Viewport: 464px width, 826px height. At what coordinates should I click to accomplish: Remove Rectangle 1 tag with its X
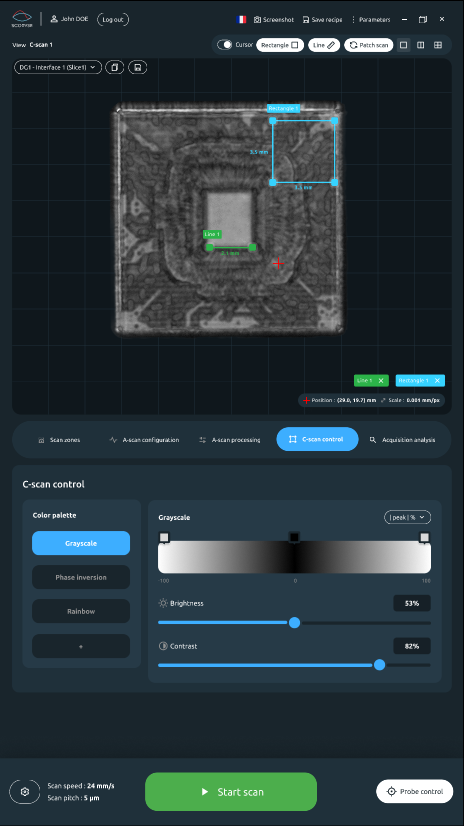point(437,380)
